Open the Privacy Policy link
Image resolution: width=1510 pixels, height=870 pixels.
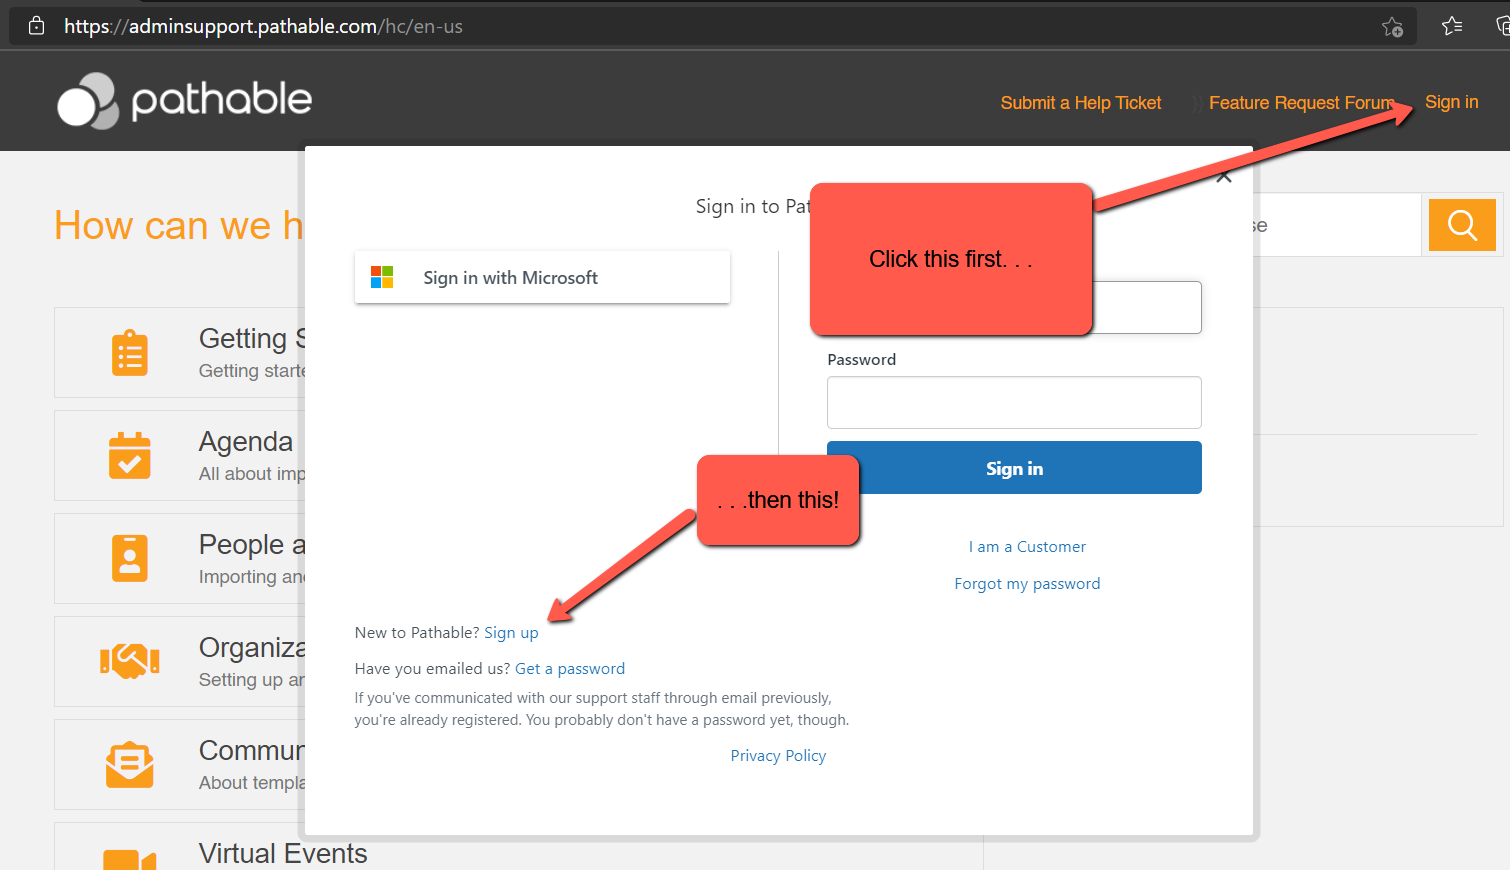click(x=778, y=756)
